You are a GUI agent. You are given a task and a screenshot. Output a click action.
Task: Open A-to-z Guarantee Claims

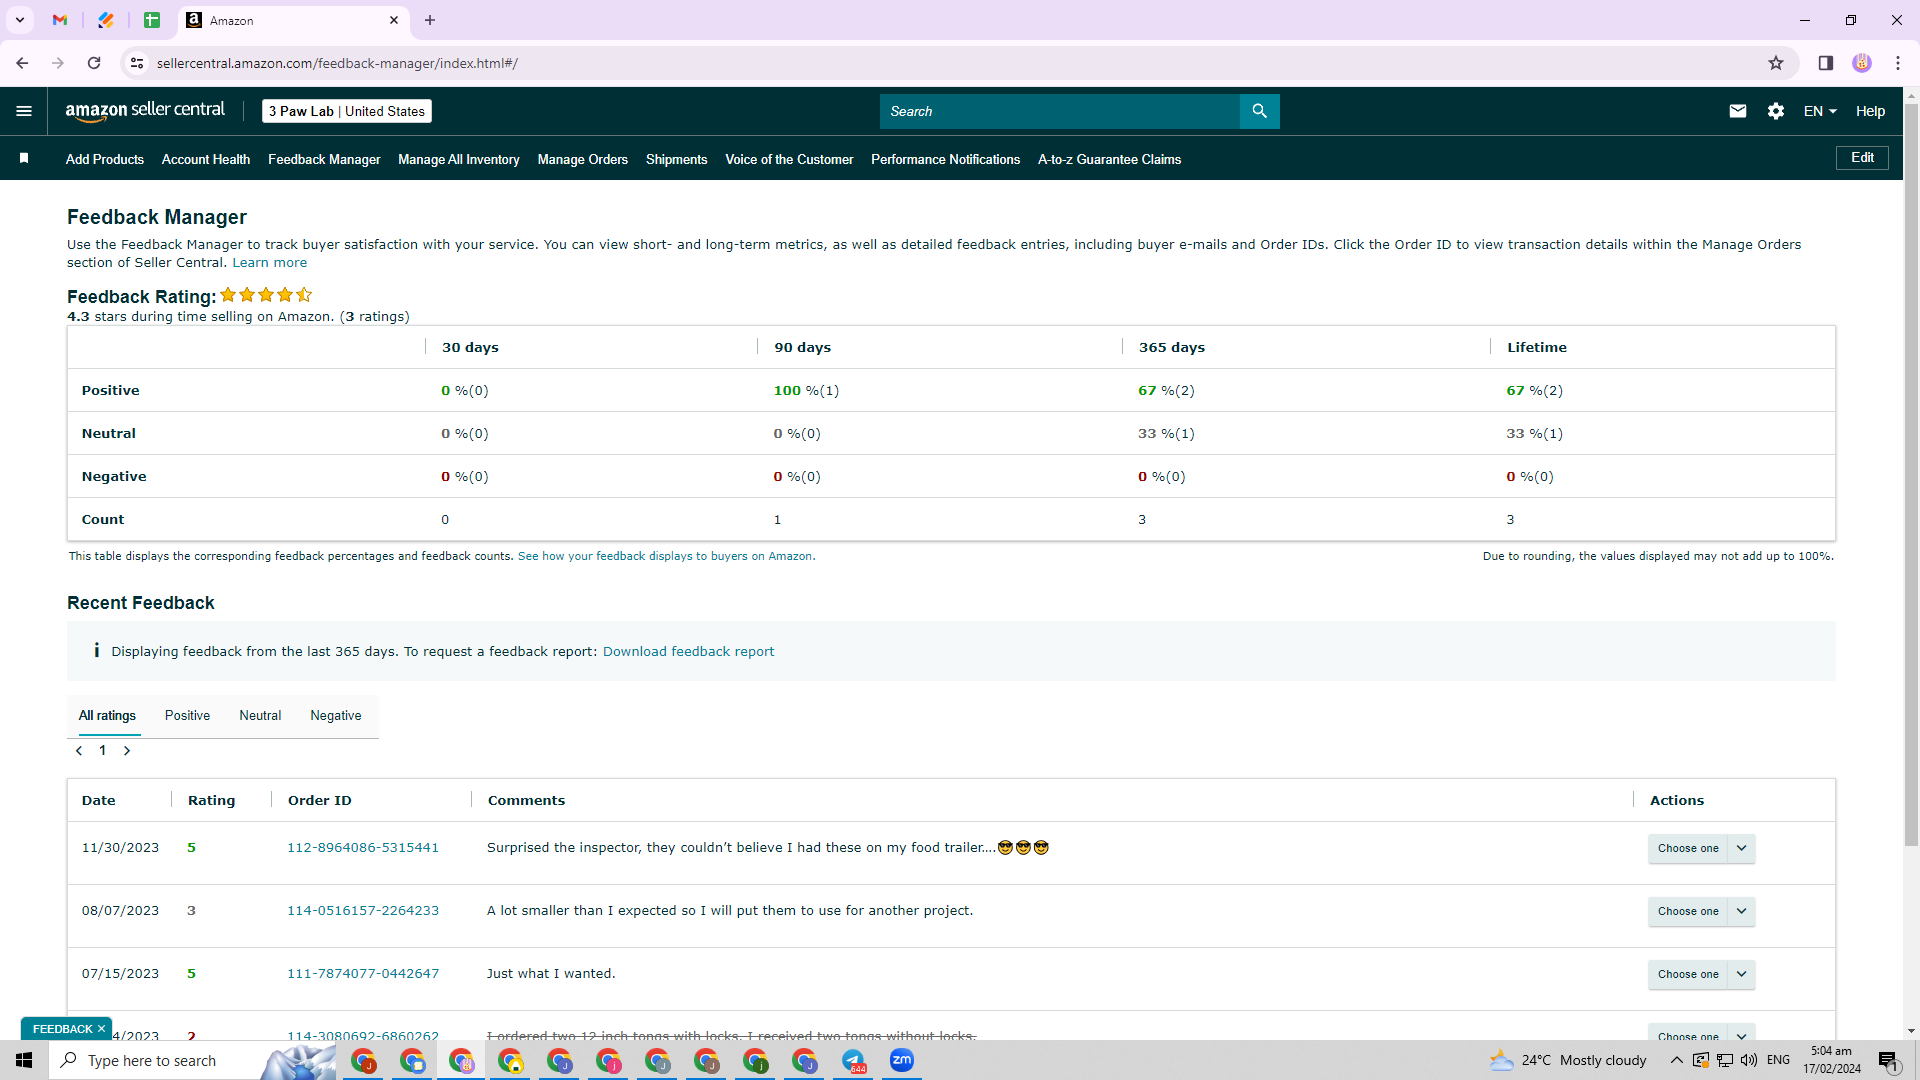click(x=1110, y=159)
